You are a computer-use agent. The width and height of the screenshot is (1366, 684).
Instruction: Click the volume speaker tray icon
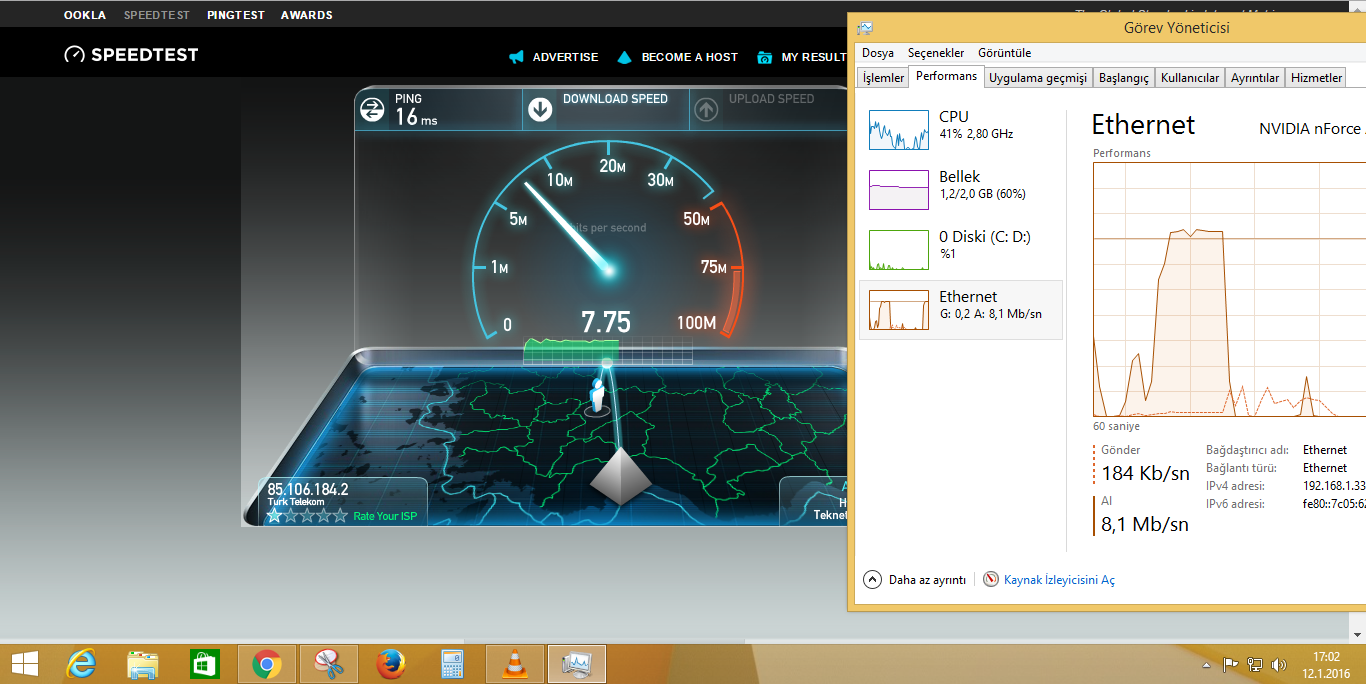[x=1279, y=665]
